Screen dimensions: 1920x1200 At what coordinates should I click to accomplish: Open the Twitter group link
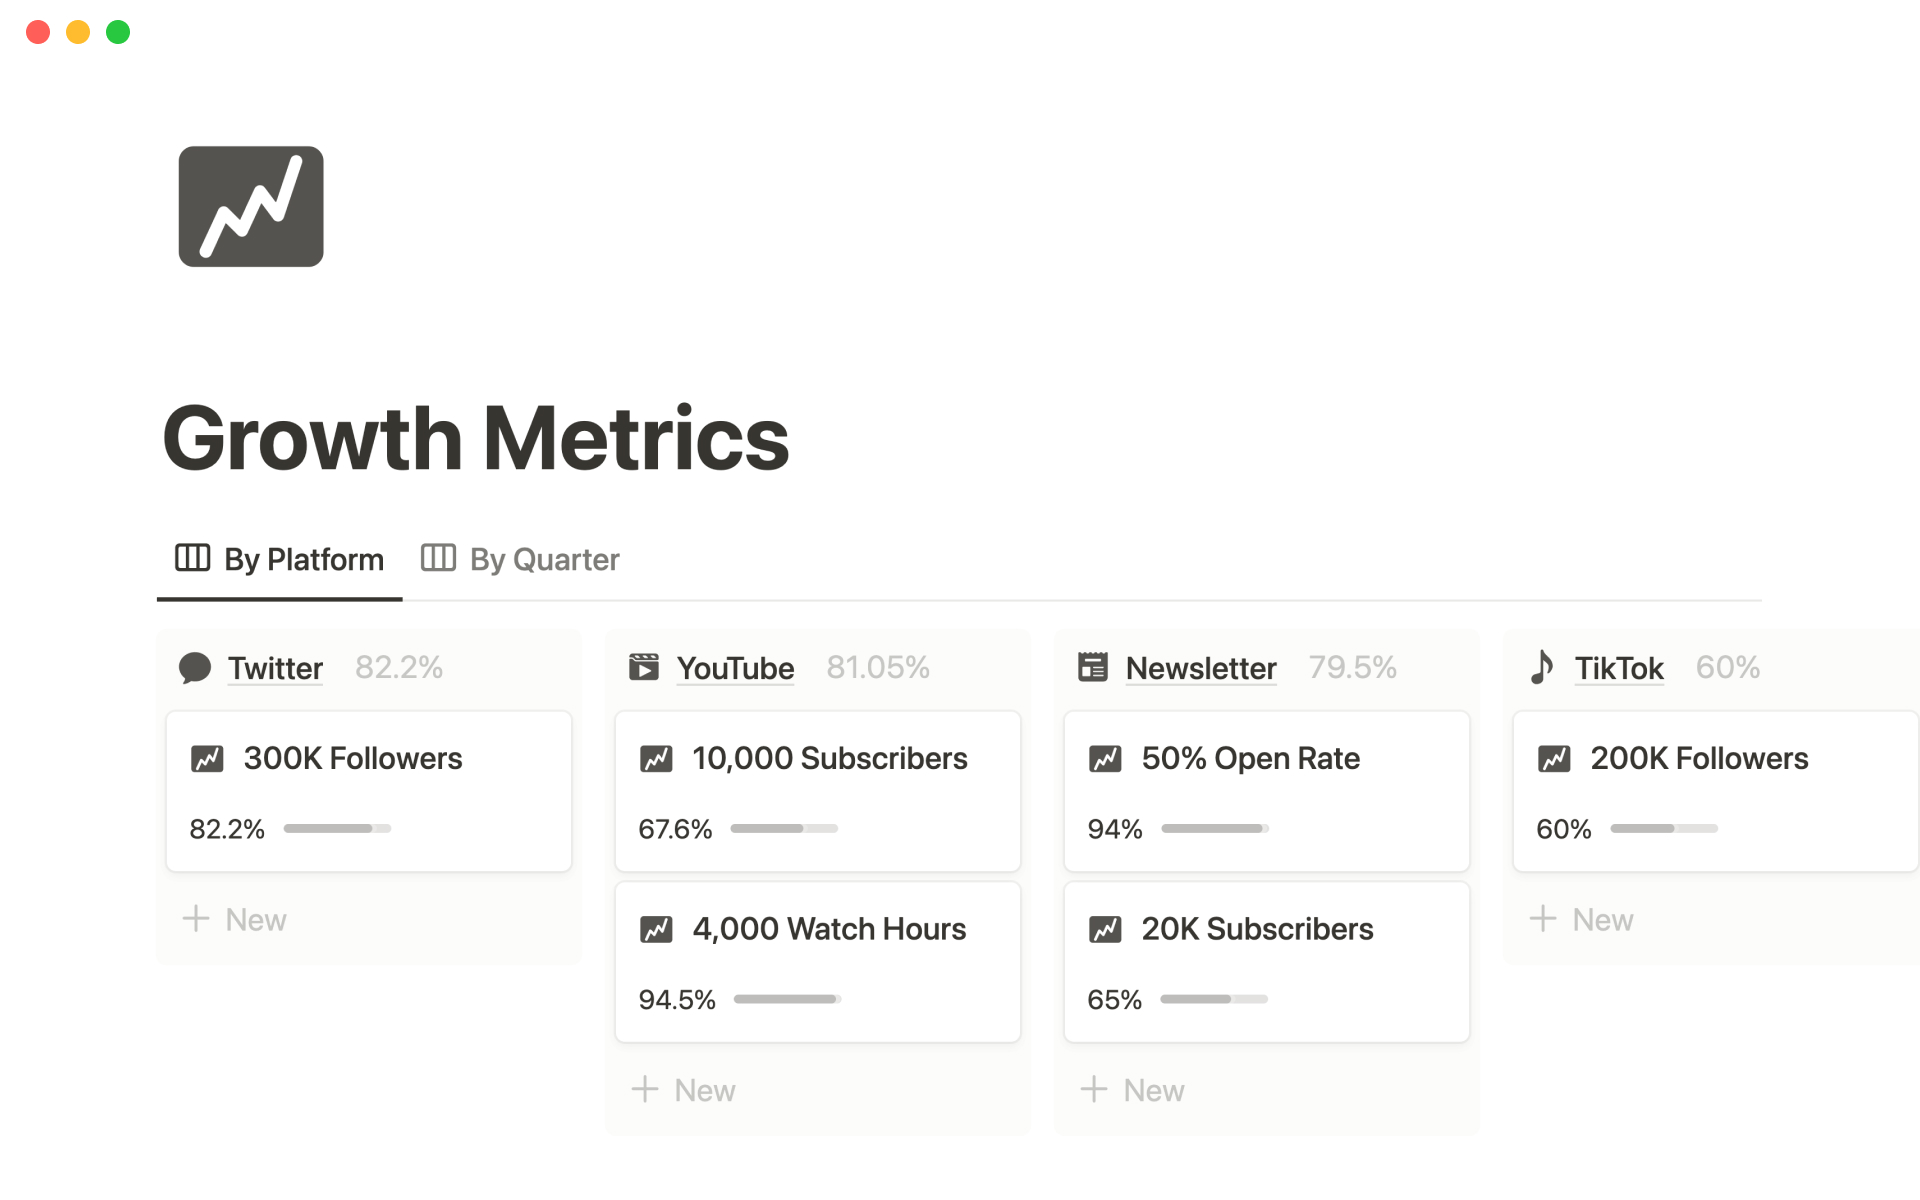point(275,668)
